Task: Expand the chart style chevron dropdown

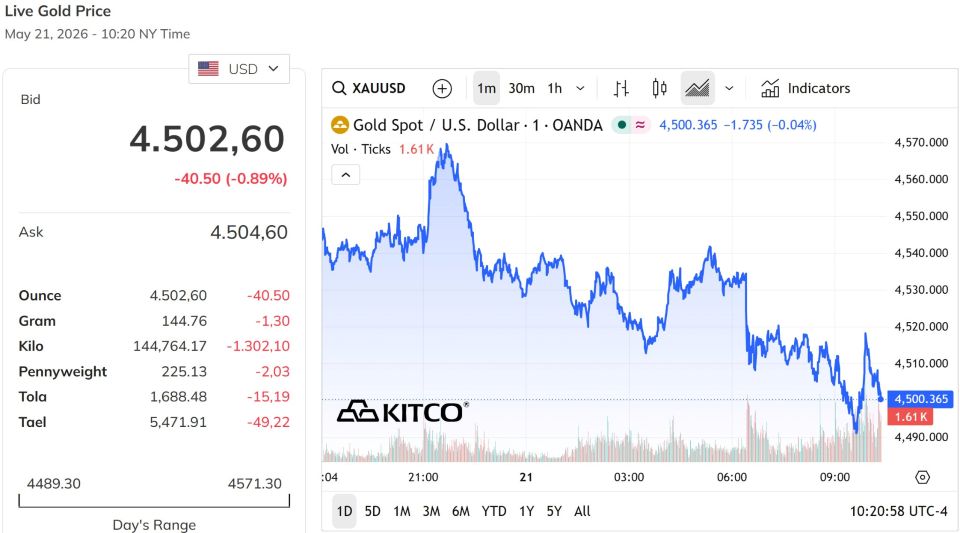Action: tap(729, 88)
